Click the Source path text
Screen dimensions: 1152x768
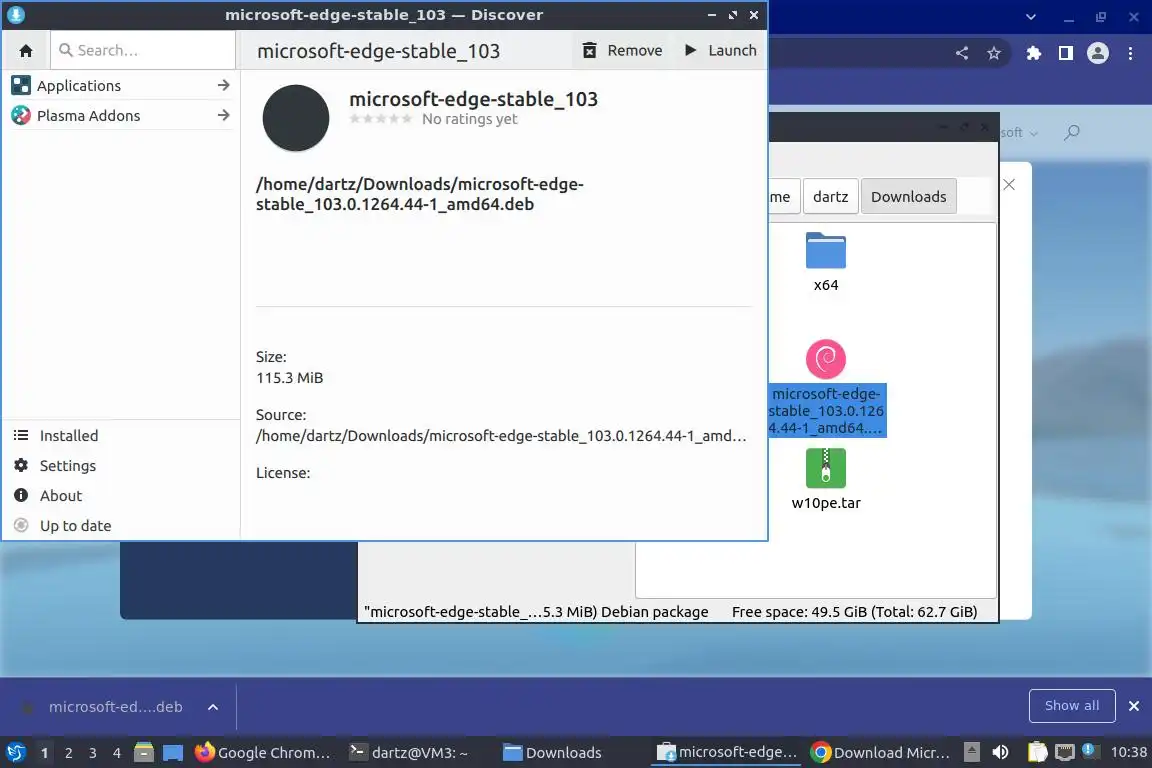500,436
